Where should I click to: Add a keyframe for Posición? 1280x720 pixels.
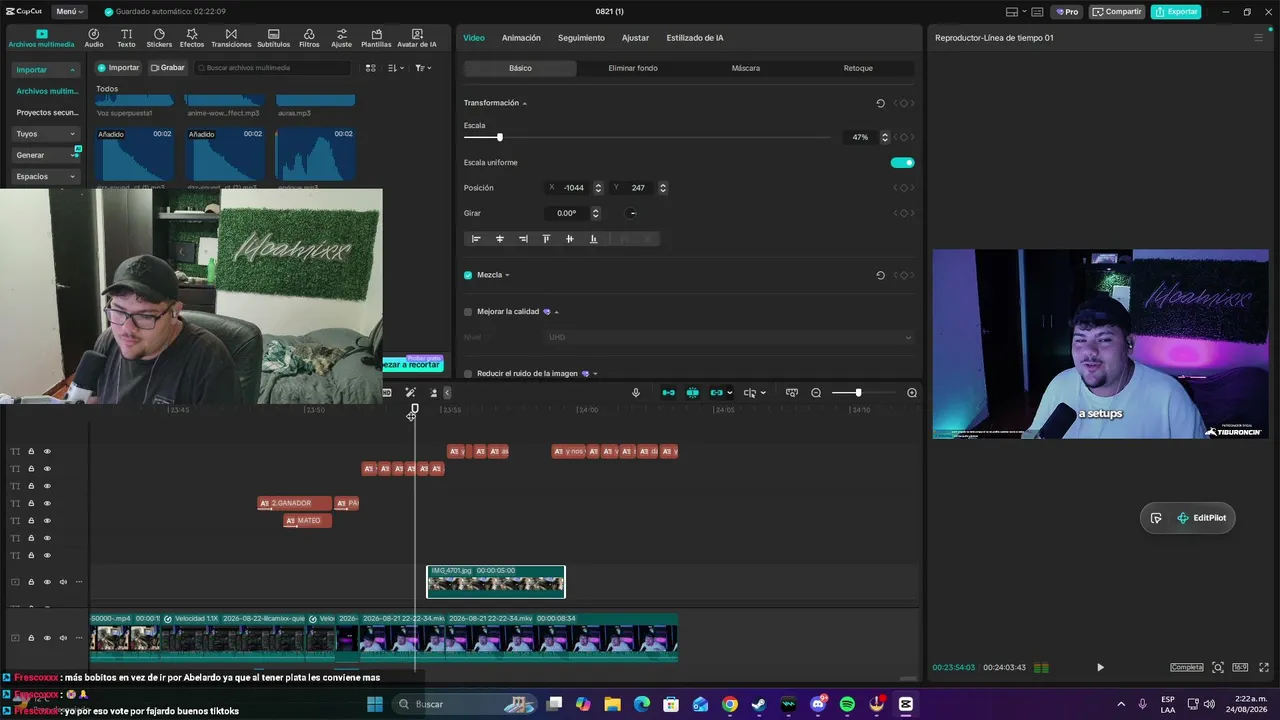coord(903,188)
